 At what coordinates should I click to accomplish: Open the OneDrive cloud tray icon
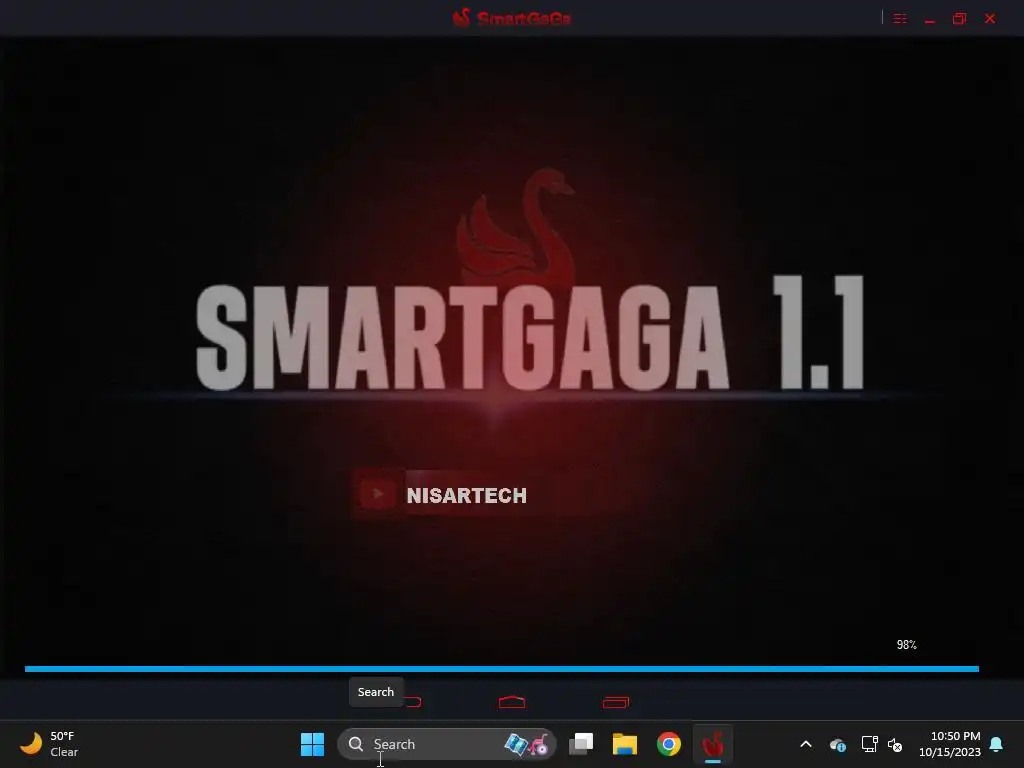click(x=838, y=744)
